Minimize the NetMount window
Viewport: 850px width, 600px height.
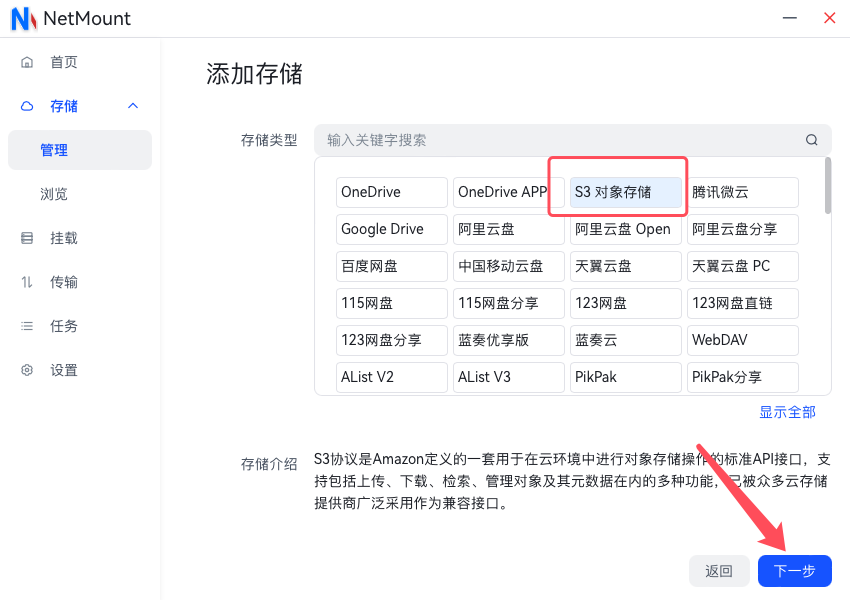tap(790, 18)
